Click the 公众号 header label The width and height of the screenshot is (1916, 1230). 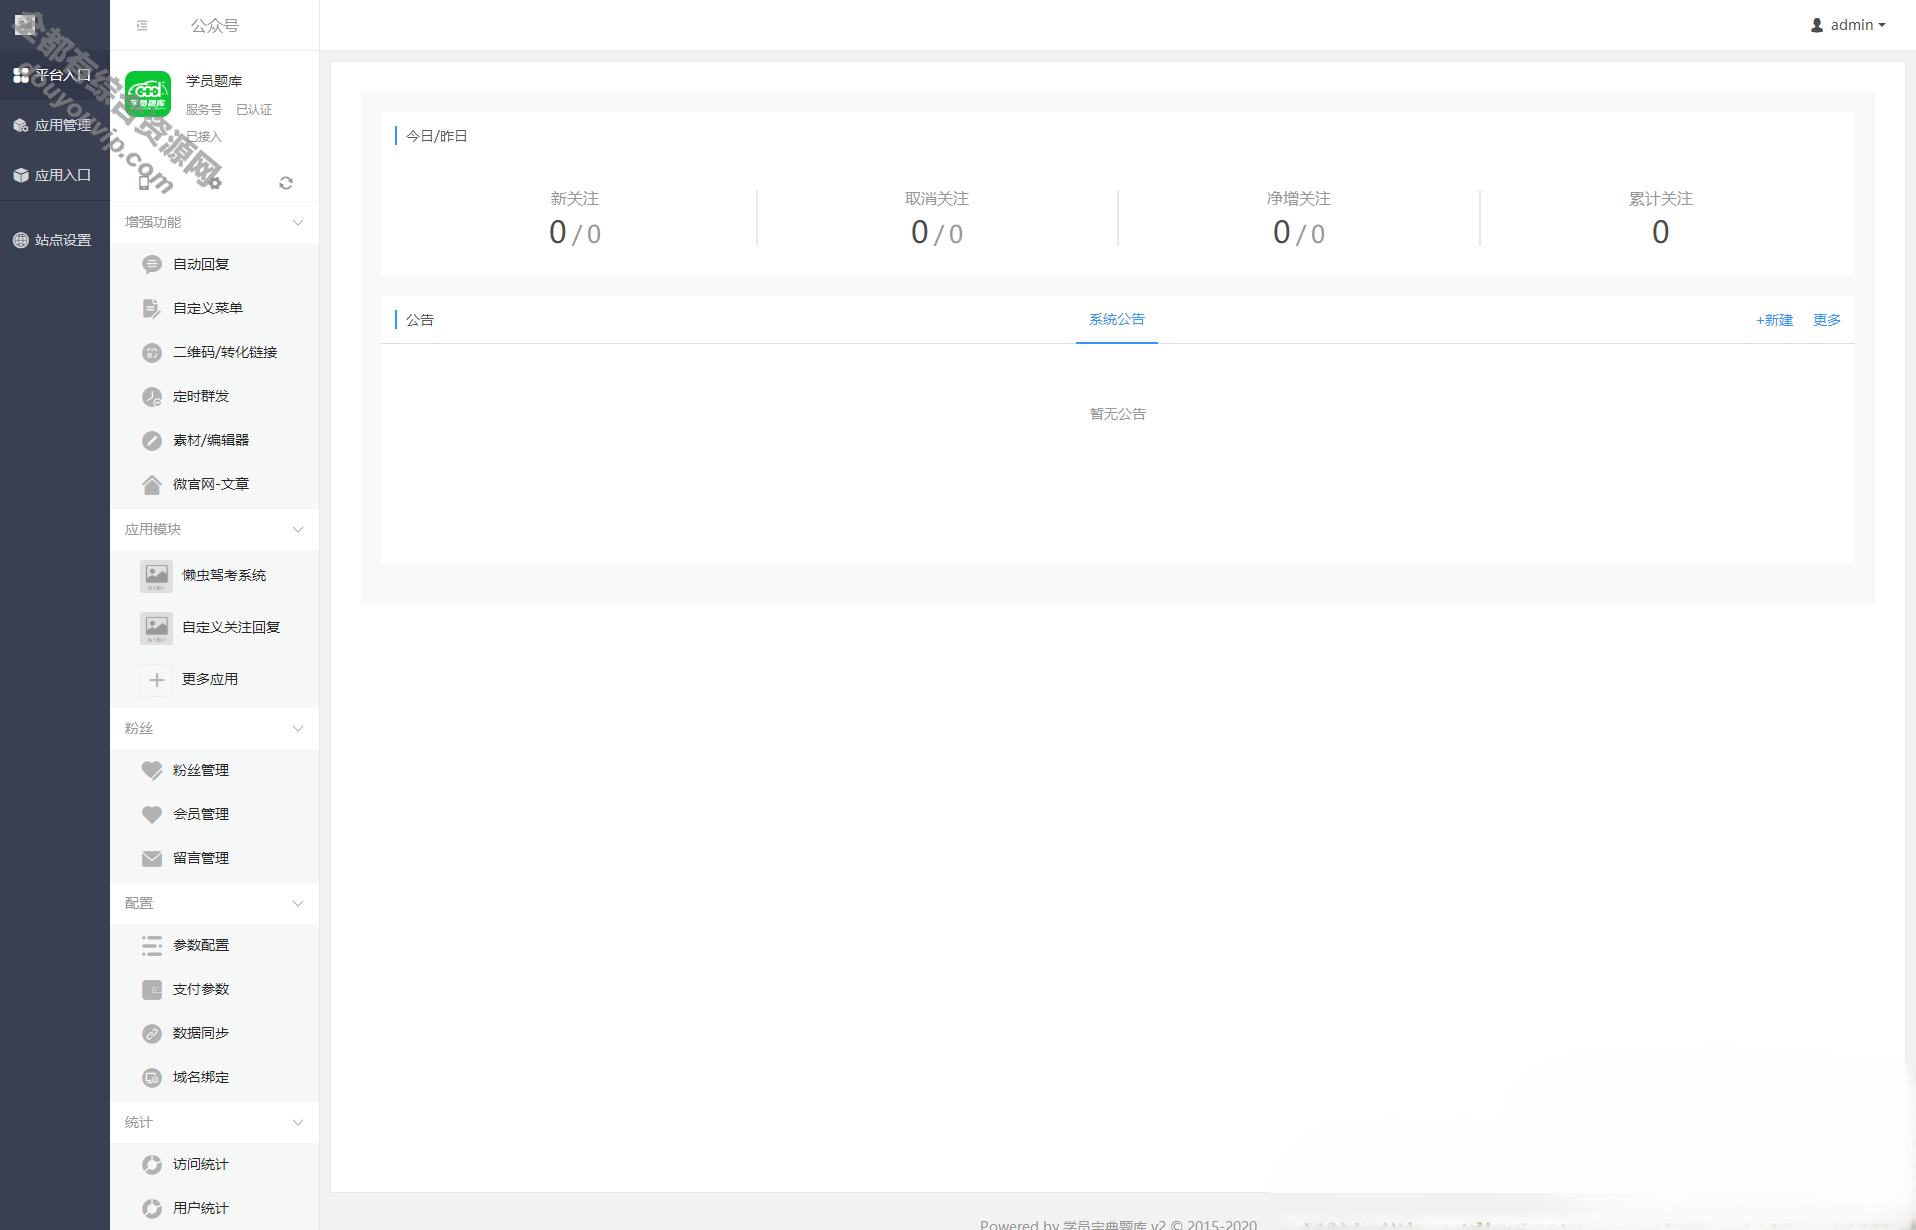(215, 26)
